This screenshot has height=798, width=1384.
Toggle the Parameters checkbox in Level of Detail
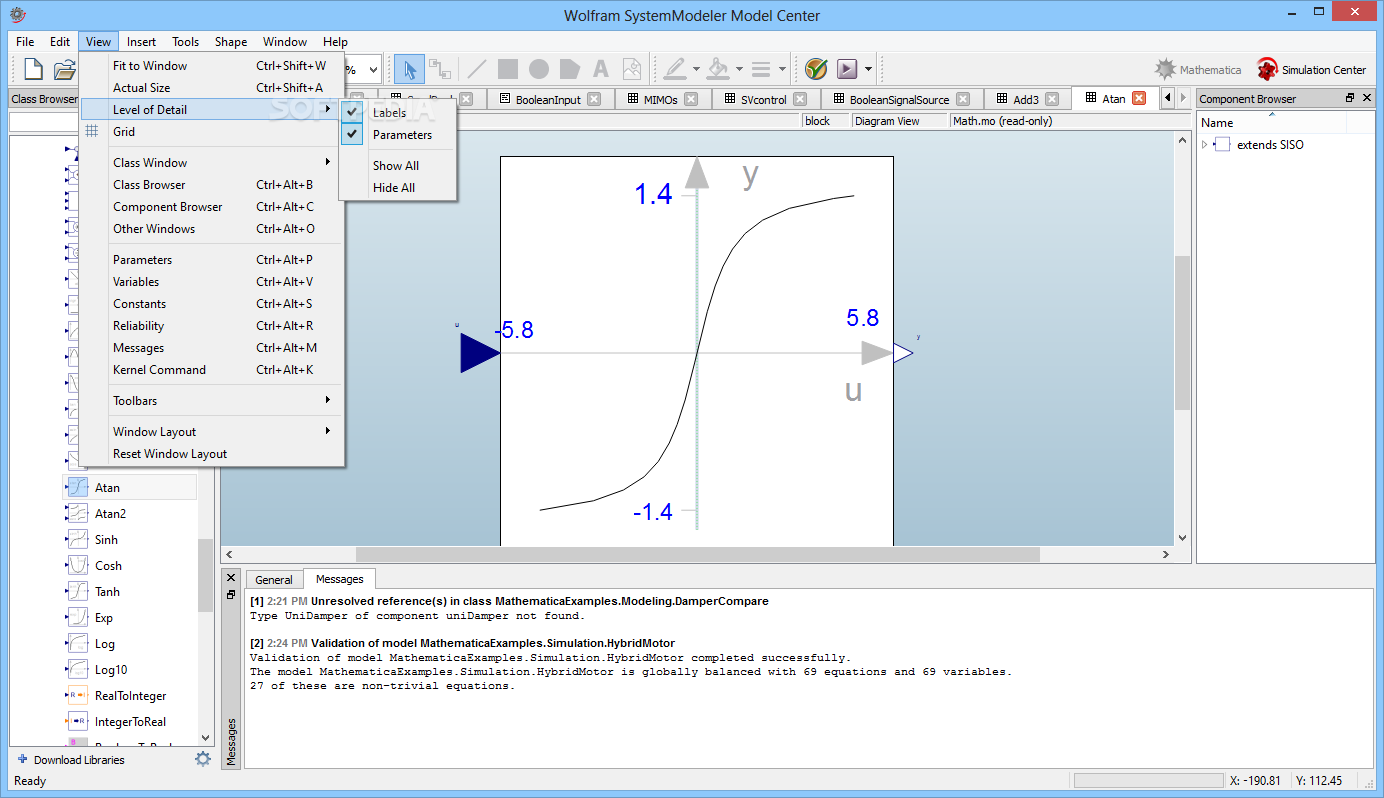tap(352, 134)
